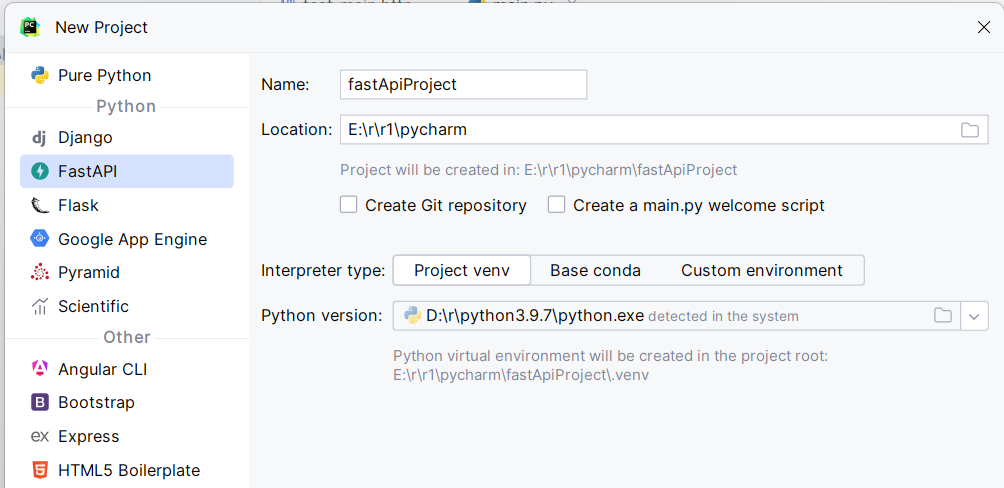Click the dj Django icon
The image size is (1004, 488).
tap(40, 138)
